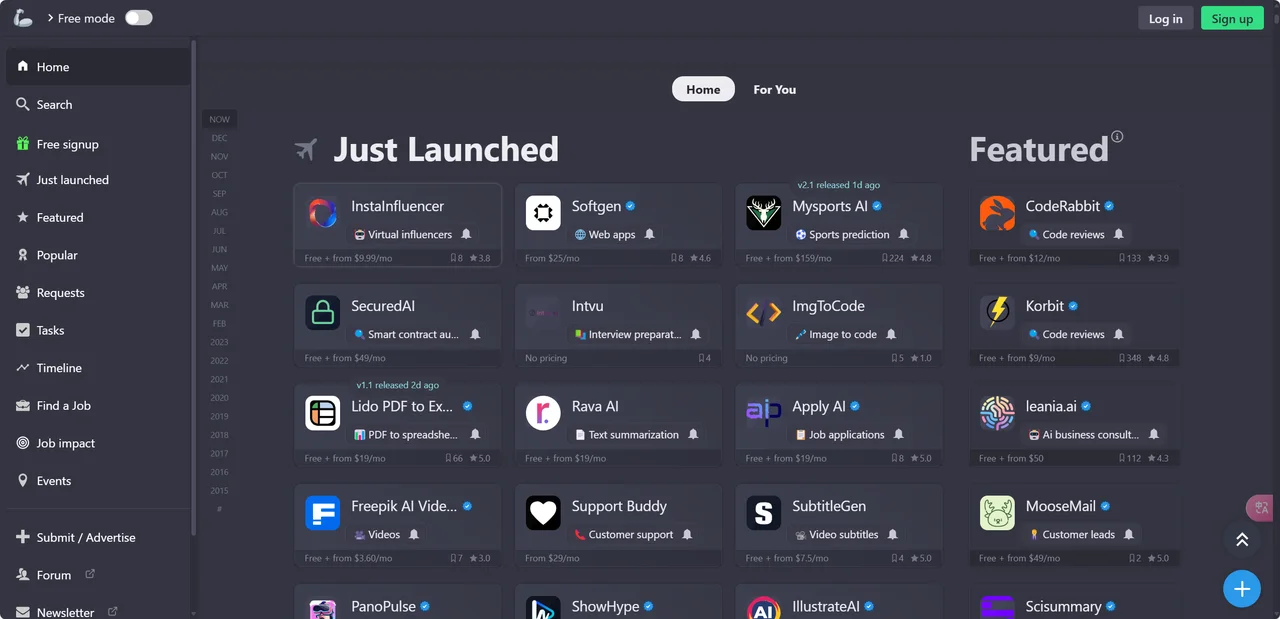Screen dimensions: 1280x619
Task: Open the Intvu logo thumbnail
Action: coord(543,313)
